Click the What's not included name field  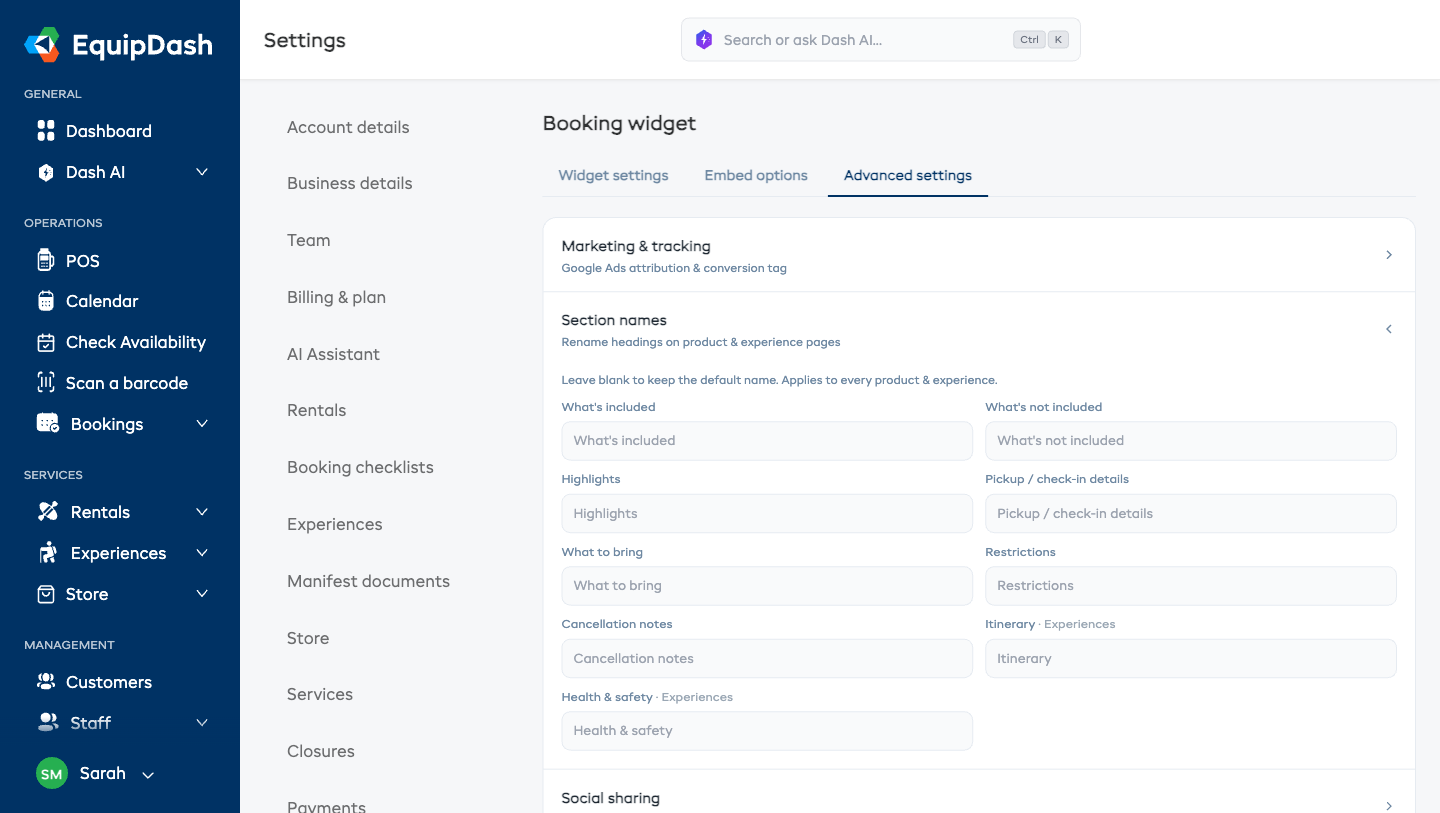click(x=1191, y=440)
